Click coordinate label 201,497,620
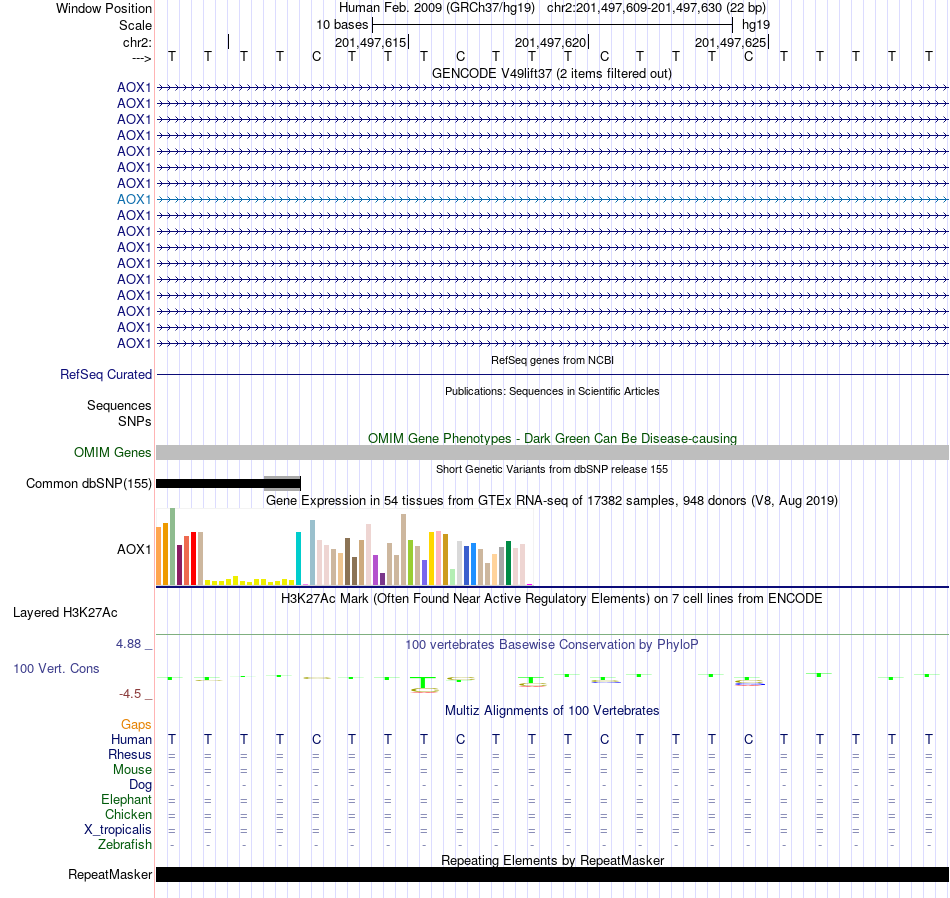Image resolution: width=950 pixels, height=898 pixels. click(550, 42)
